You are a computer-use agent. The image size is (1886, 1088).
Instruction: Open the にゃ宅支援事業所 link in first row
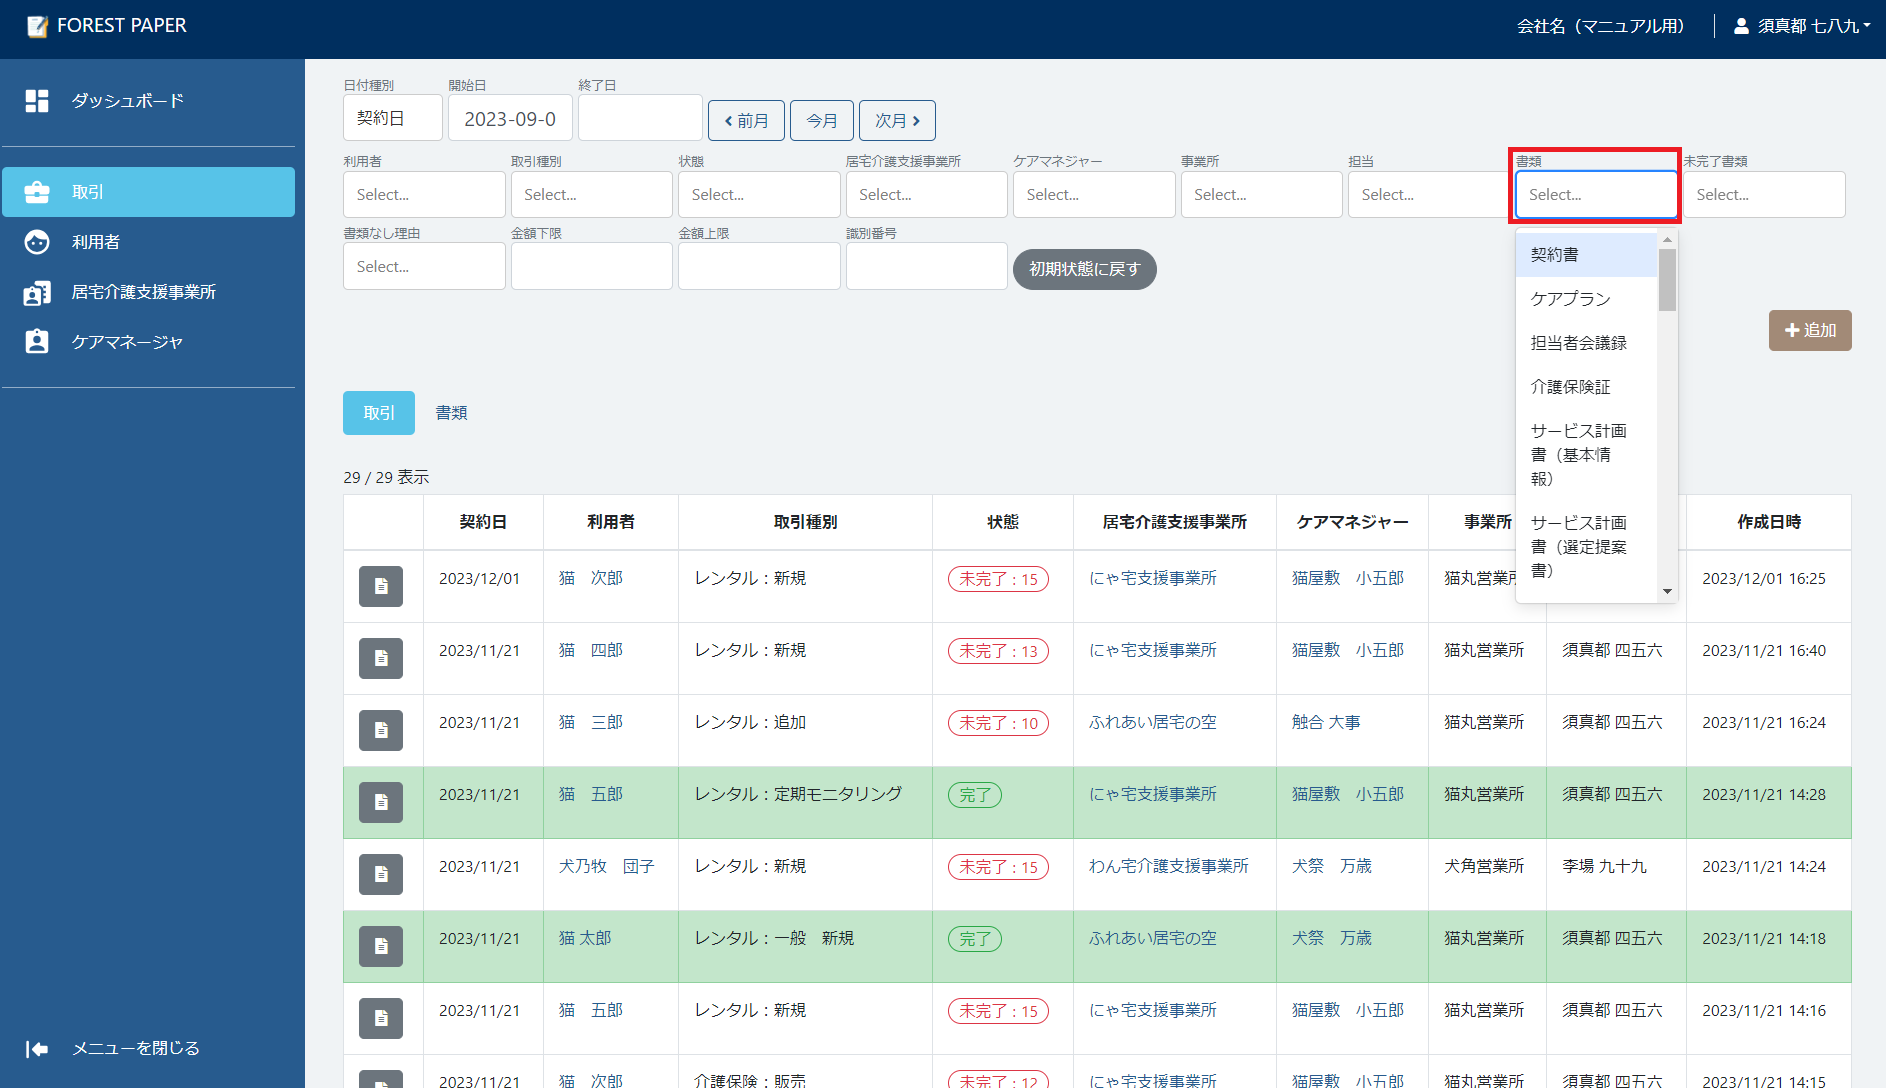click(1152, 578)
